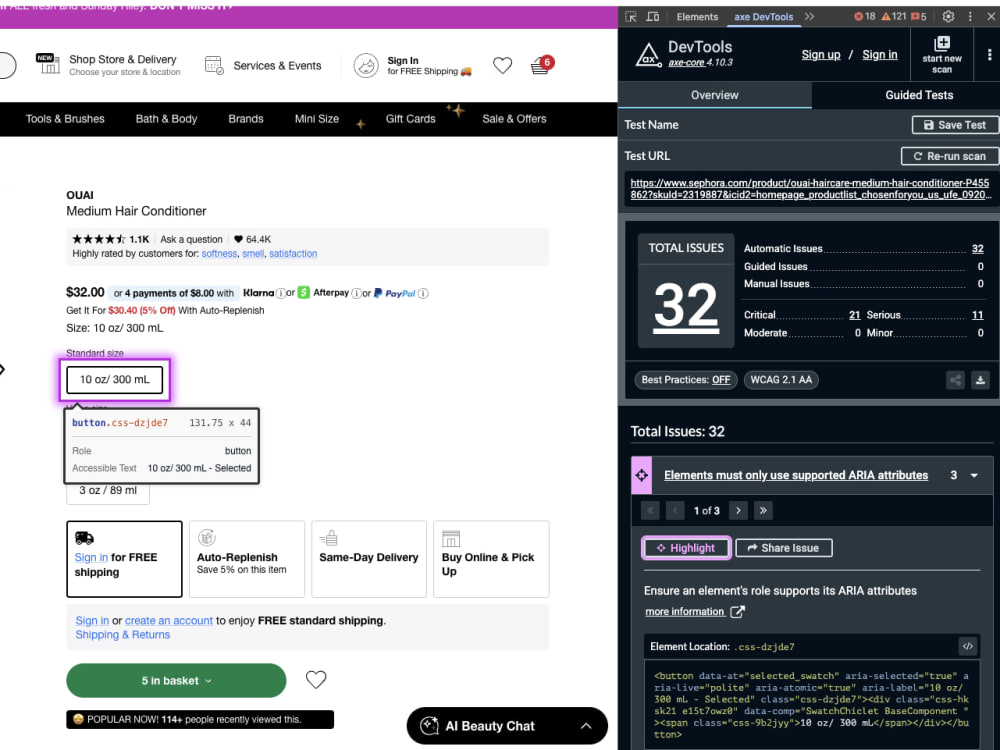Switch to the Overview tab
Screen dimensions: 1000x750
click(x=714, y=95)
